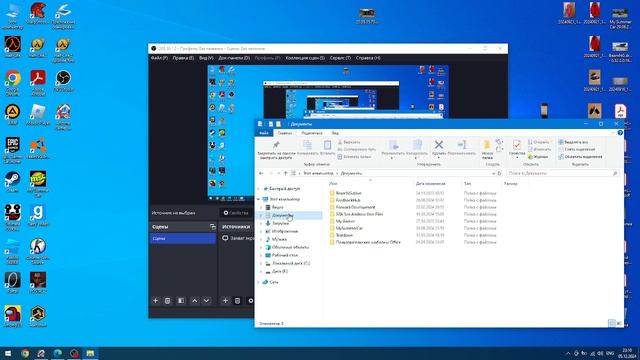Select the OBS Studio desktop shortcut
640x360 pixels.
coord(63,81)
